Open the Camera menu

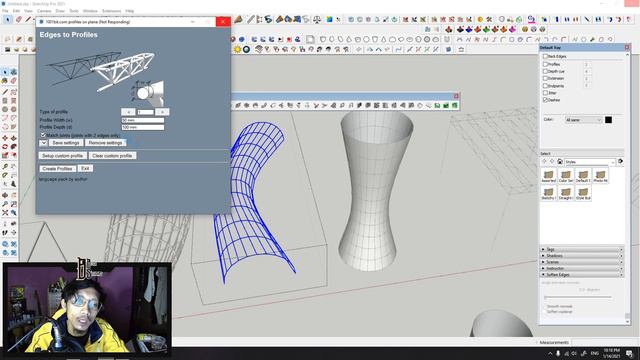[44, 11]
